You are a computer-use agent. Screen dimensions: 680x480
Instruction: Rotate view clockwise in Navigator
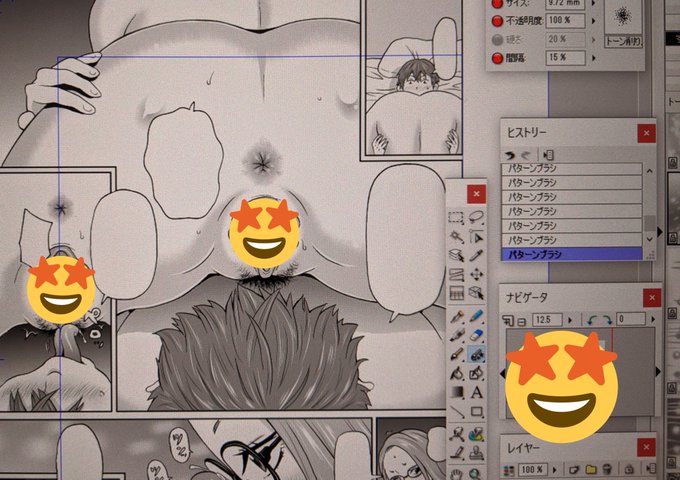pos(606,320)
